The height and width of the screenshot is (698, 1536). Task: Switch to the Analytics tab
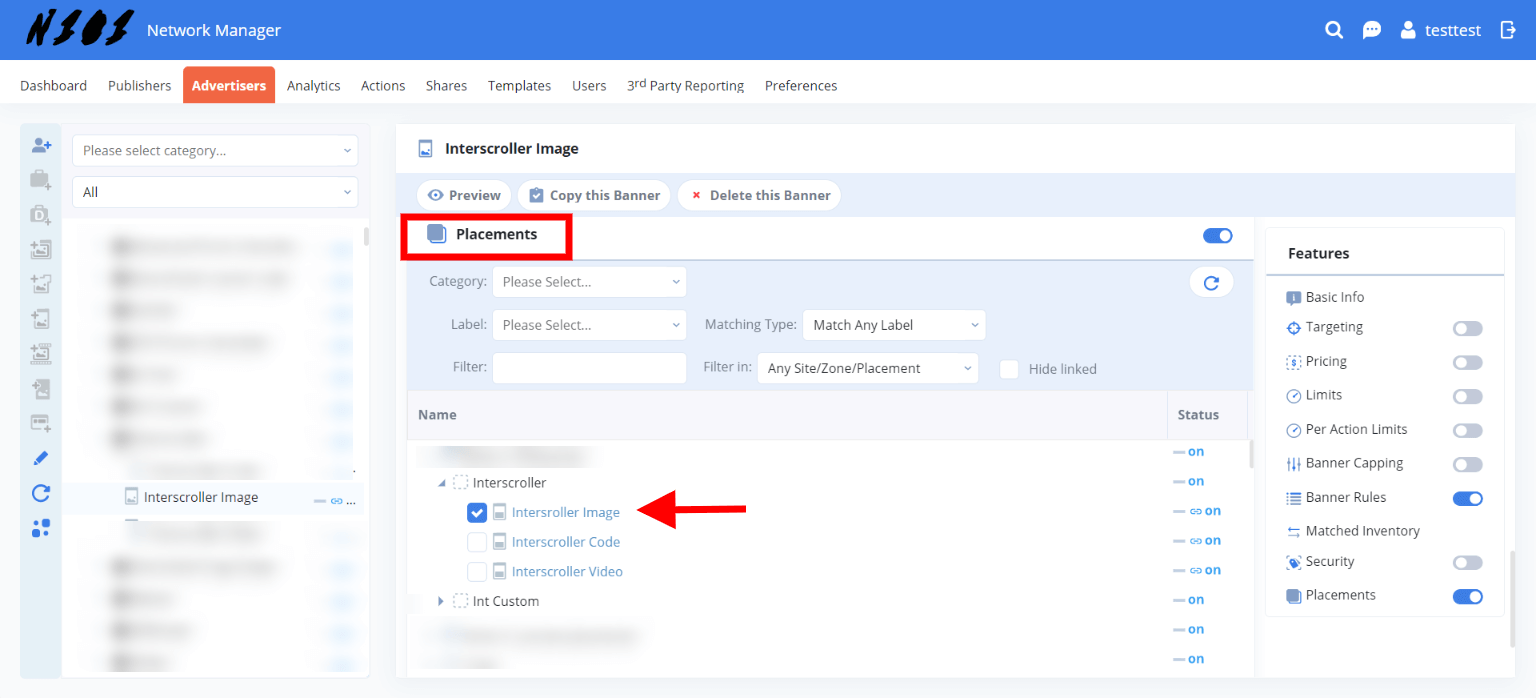click(x=313, y=86)
